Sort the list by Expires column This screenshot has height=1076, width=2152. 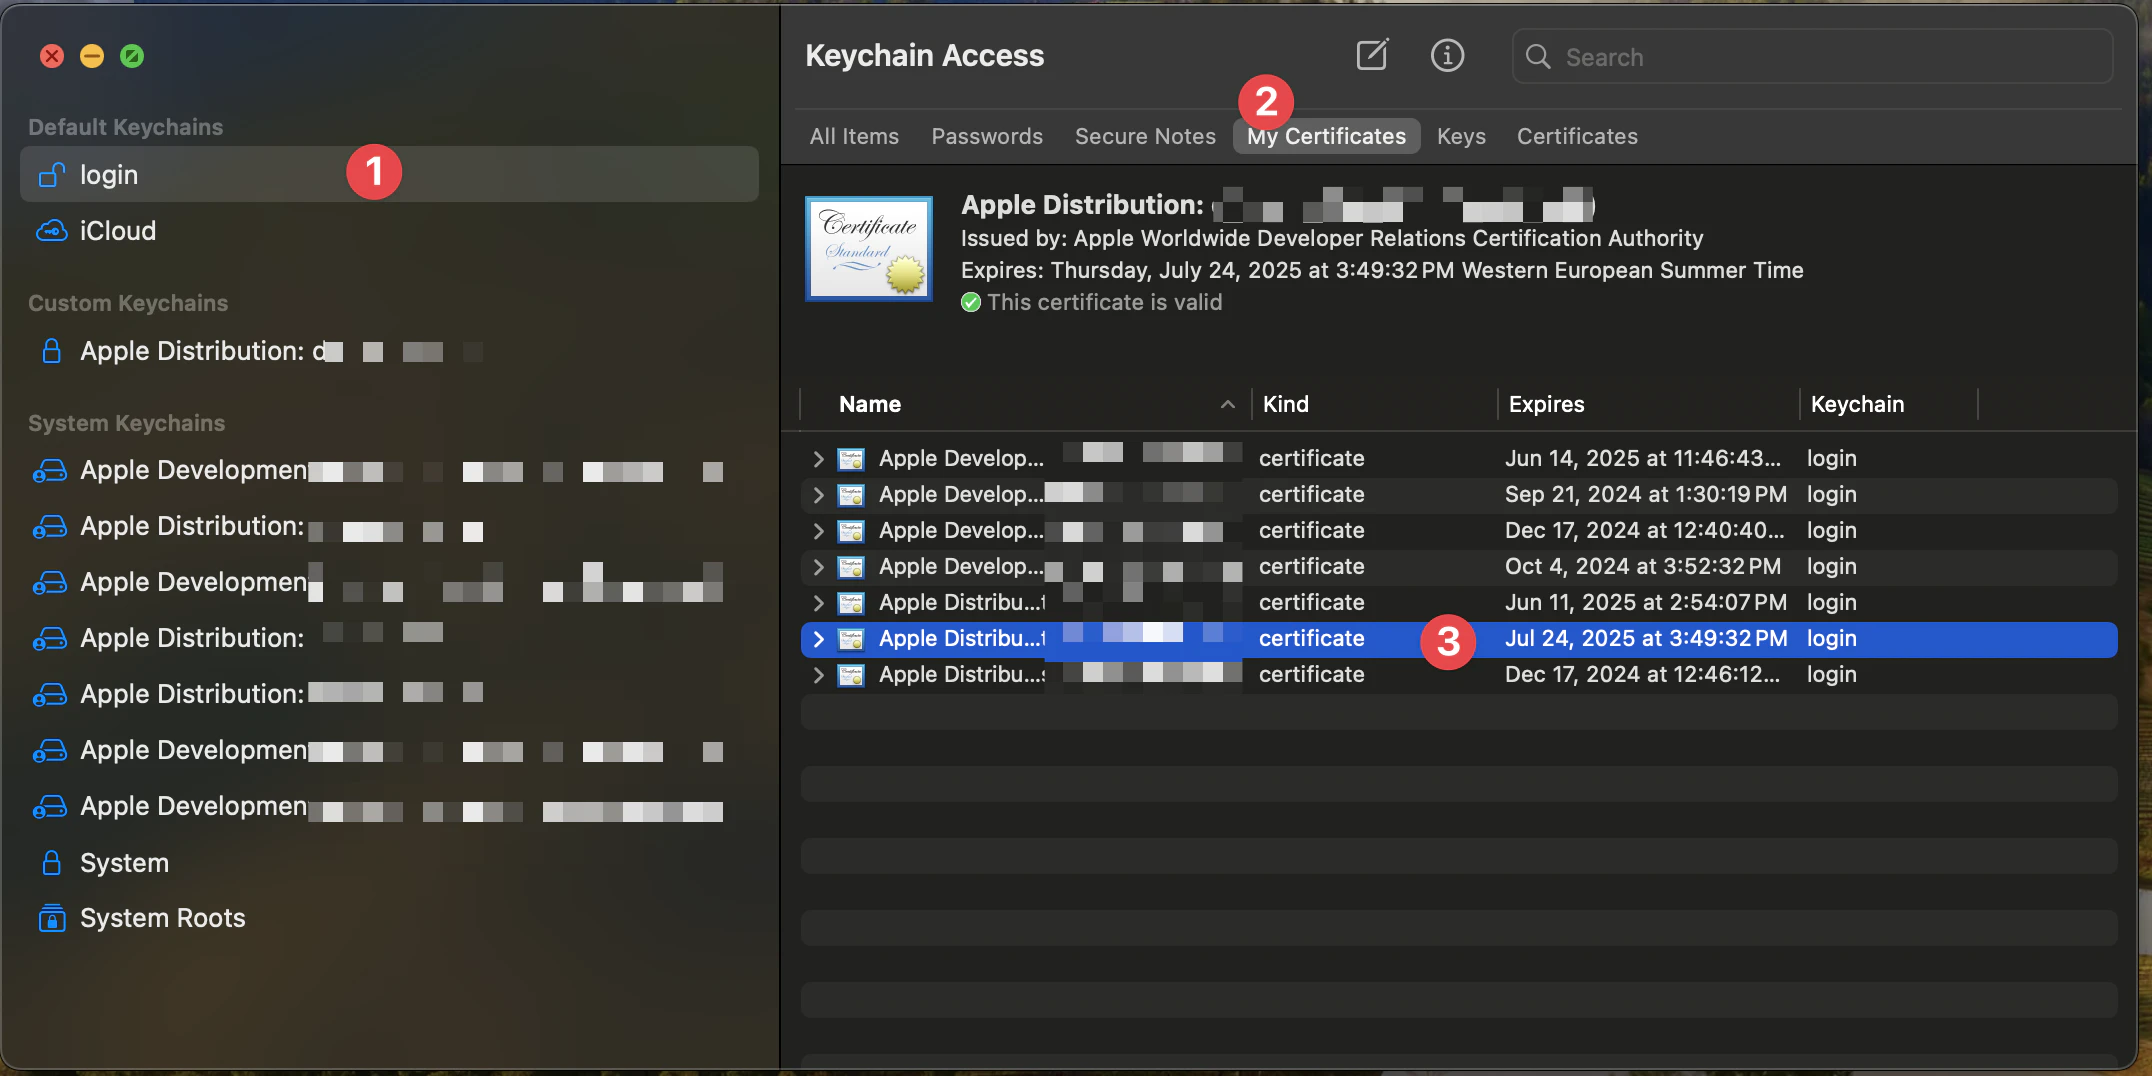[1546, 404]
